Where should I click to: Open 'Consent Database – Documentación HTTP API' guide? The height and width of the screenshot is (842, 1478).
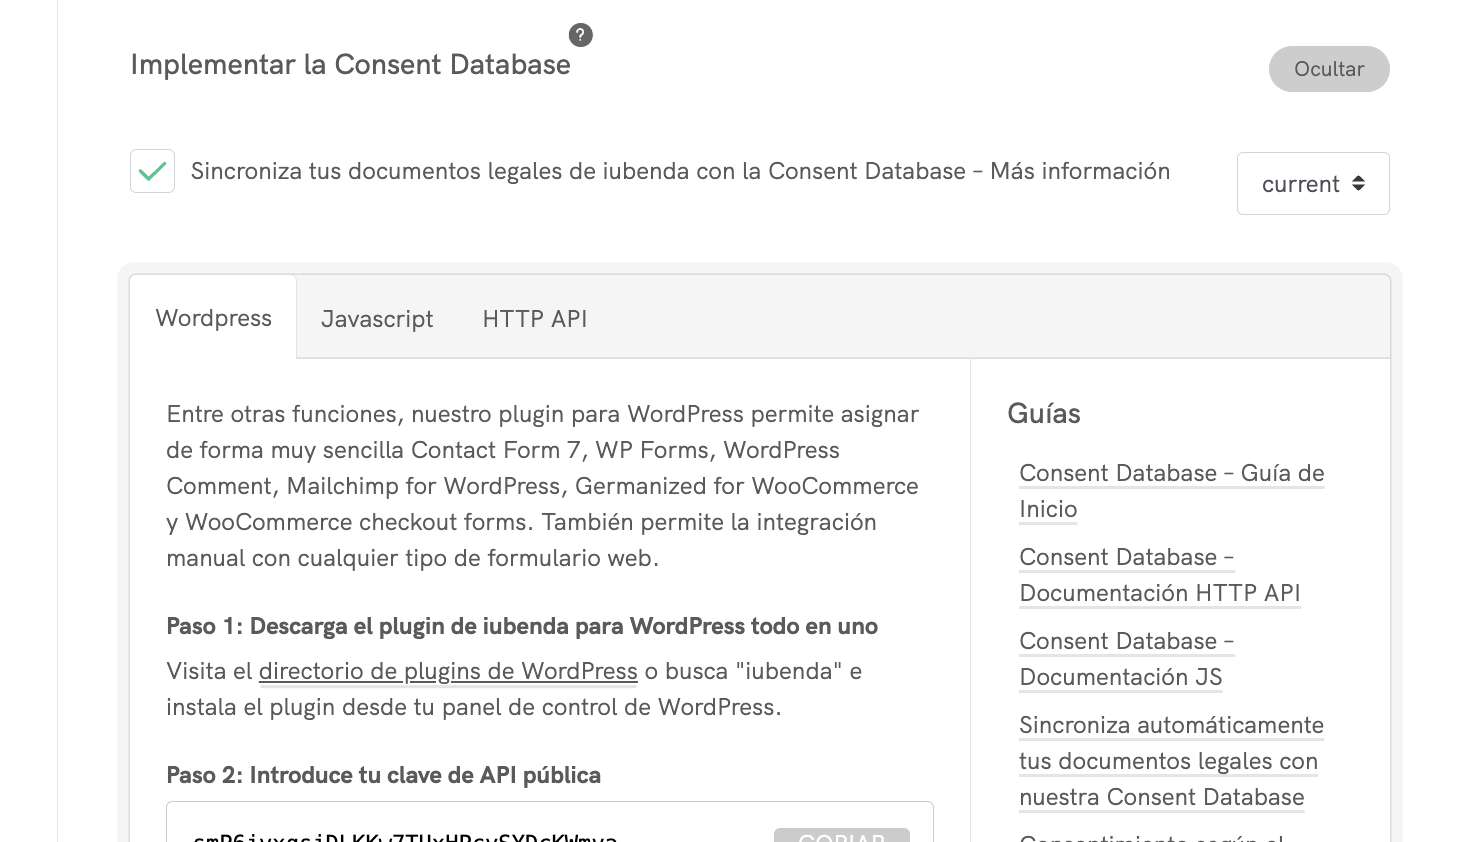[1160, 575]
